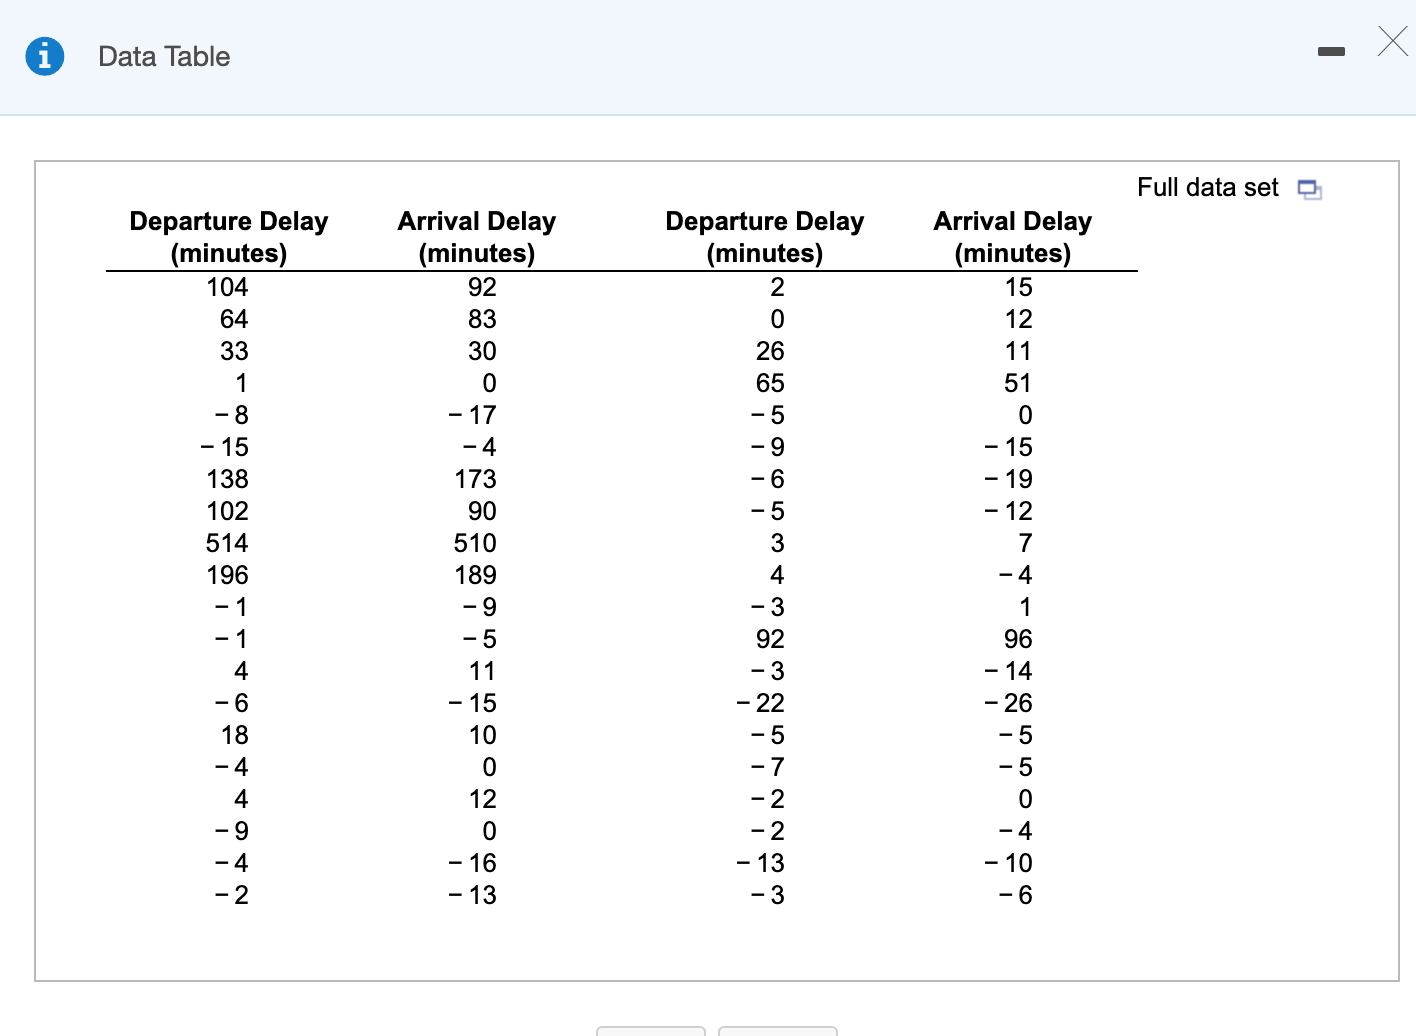Select the value 104 in departure delays
Screen dimensions: 1416x1036
pyautogui.click(x=227, y=287)
